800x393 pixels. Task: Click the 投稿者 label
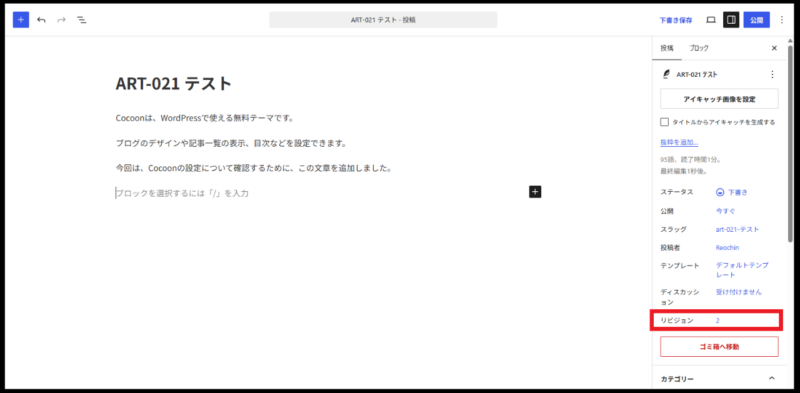click(x=670, y=248)
